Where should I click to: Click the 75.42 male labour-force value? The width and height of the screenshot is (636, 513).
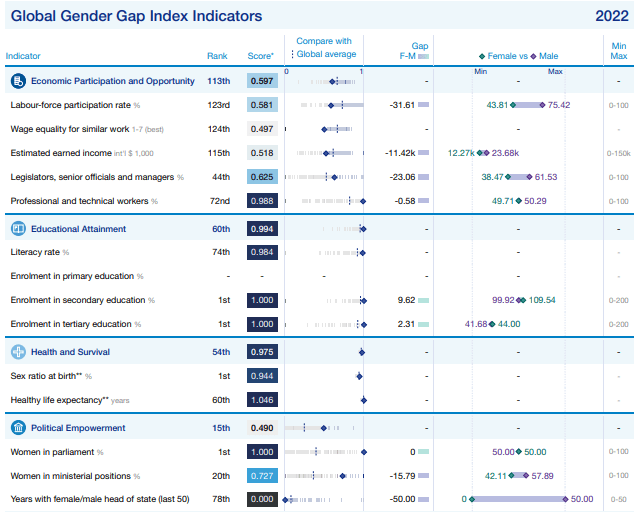(x=559, y=105)
